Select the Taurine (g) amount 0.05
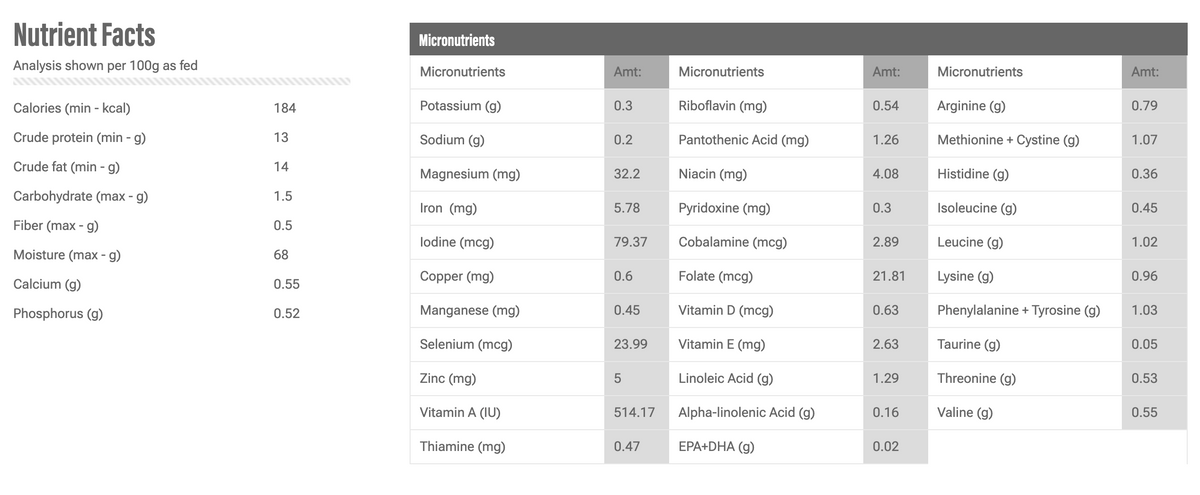Viewport: 1200px width, 495px height. [x=1144, y=344]
